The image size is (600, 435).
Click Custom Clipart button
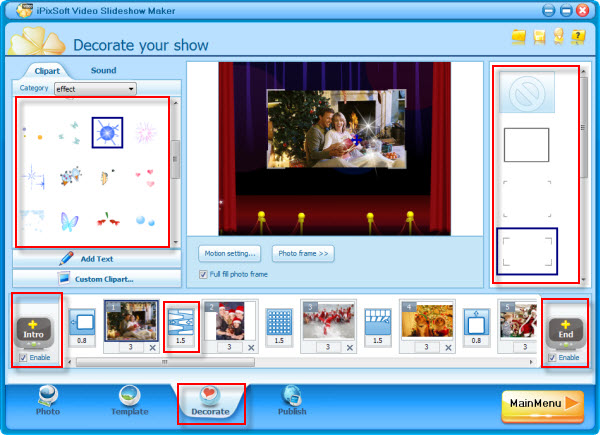[x=97, y=279]
